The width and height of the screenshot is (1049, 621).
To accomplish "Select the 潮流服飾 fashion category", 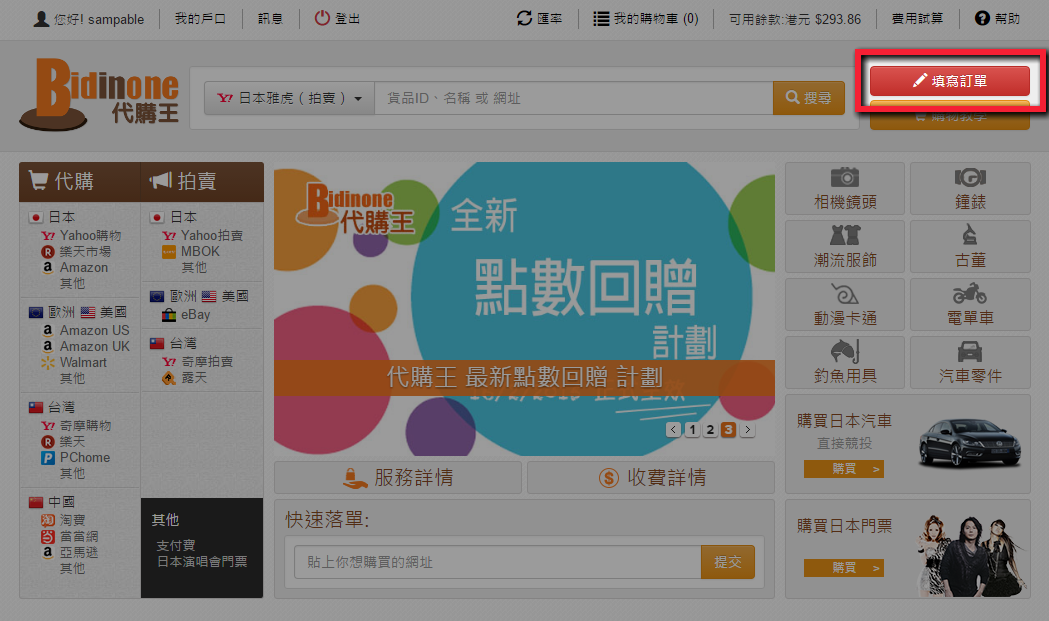I will 845,247.
